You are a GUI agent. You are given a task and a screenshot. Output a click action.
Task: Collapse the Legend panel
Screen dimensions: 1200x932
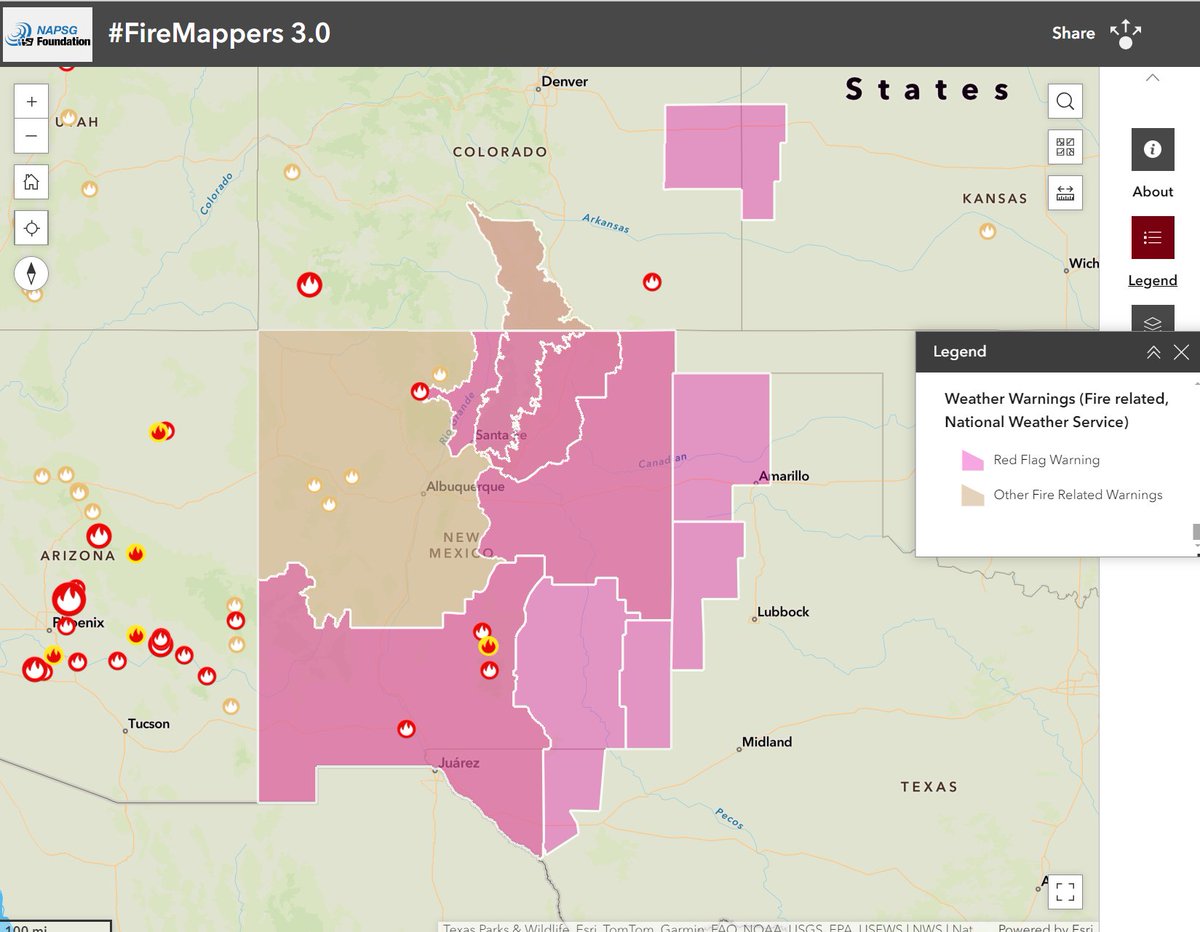point(1153,352)
